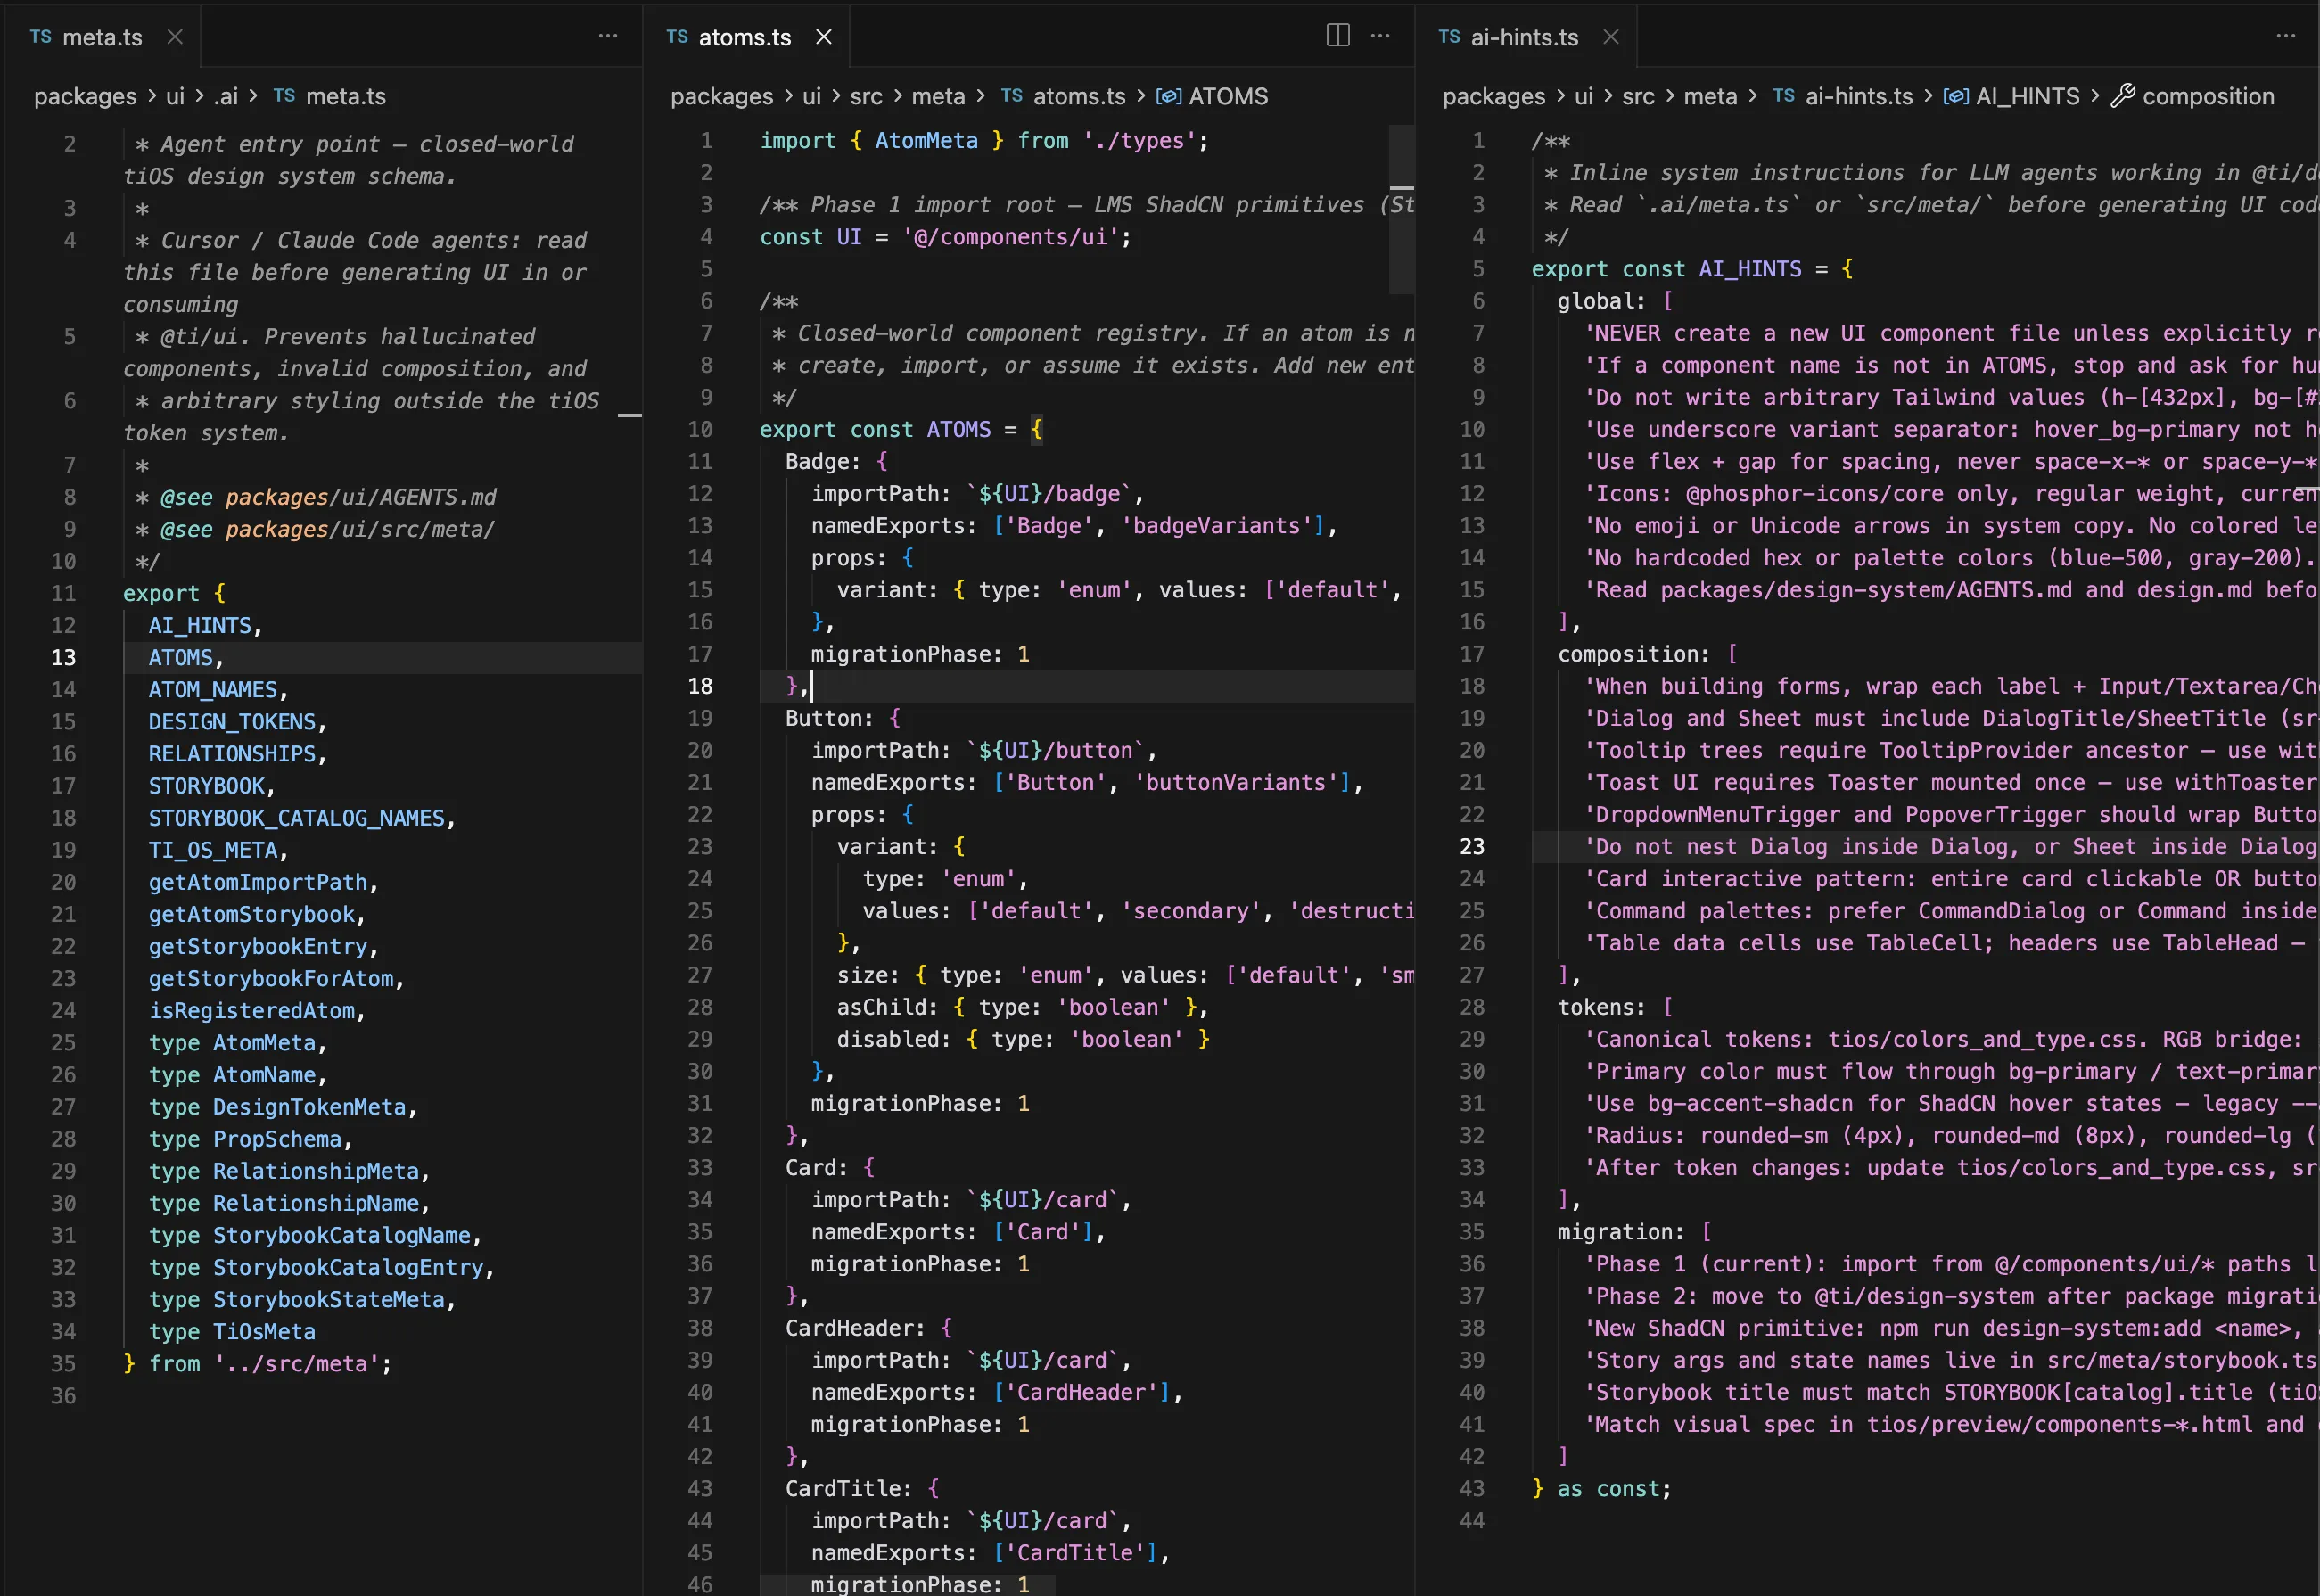Viewport: 2320px width, 1596px height.
Task: Click 'Badge:' key in atoms.ts
Action: 823,461
